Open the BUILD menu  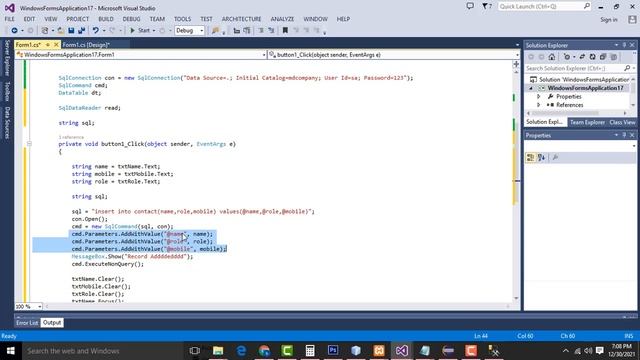pyautogui.click(x=106, y=19)
